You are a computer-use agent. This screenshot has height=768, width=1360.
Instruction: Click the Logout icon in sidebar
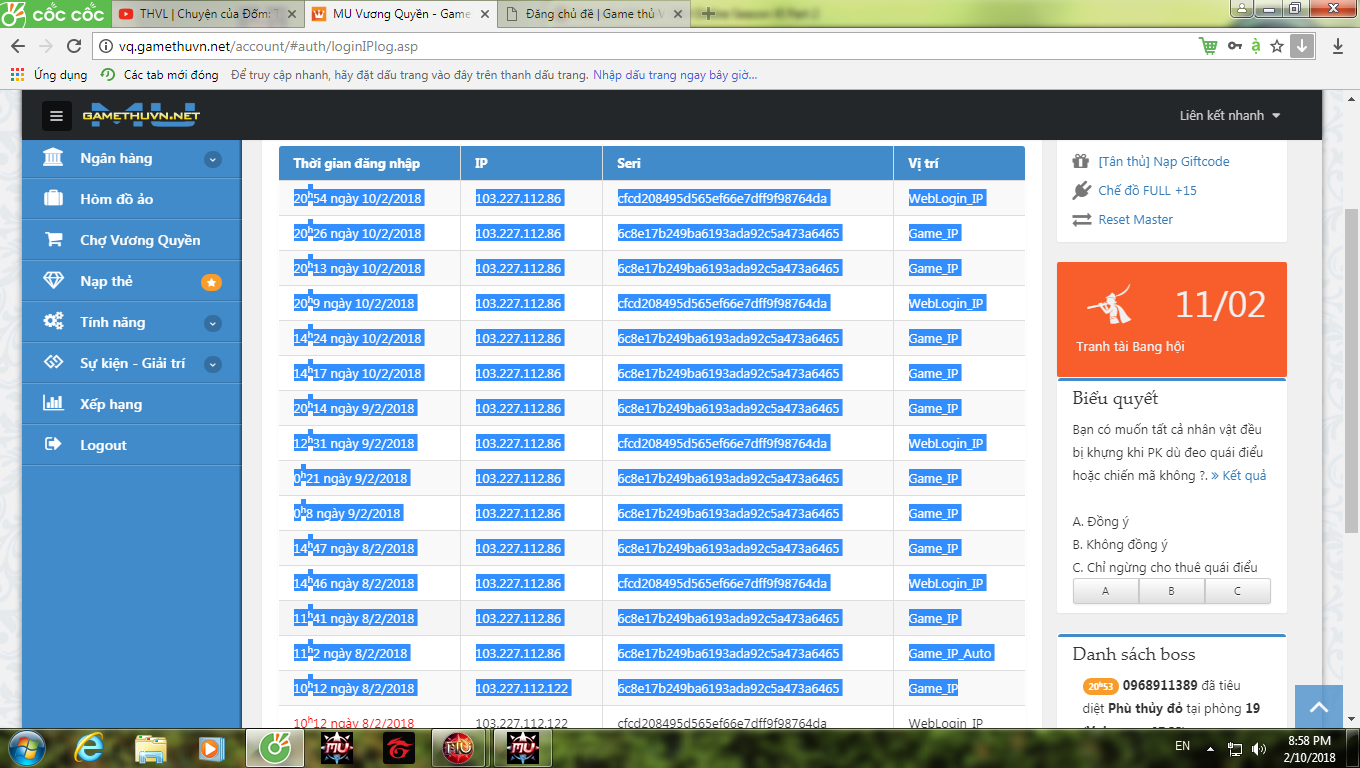click(x=53, y=445)
